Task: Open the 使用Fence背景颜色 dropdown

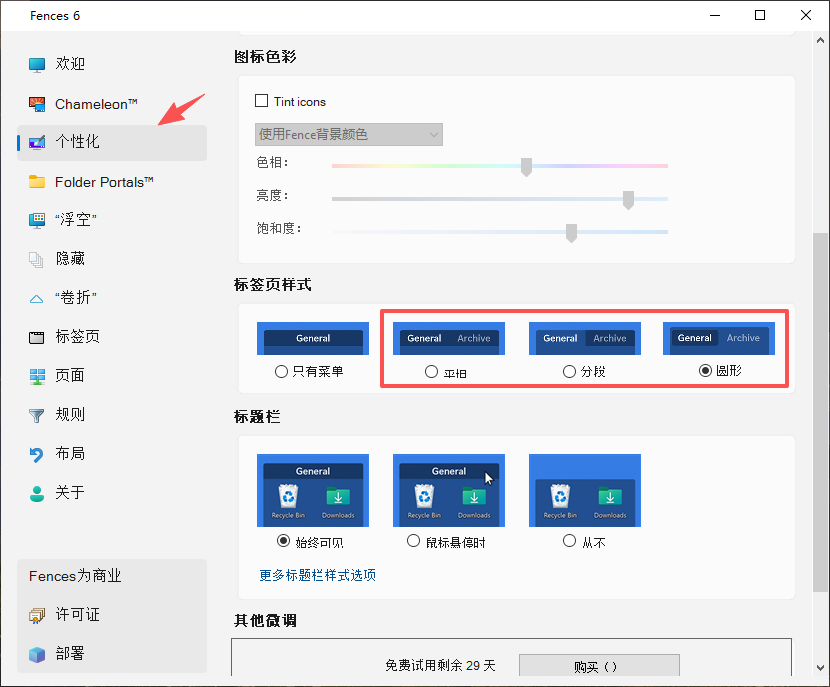Action: pos(349,134)
